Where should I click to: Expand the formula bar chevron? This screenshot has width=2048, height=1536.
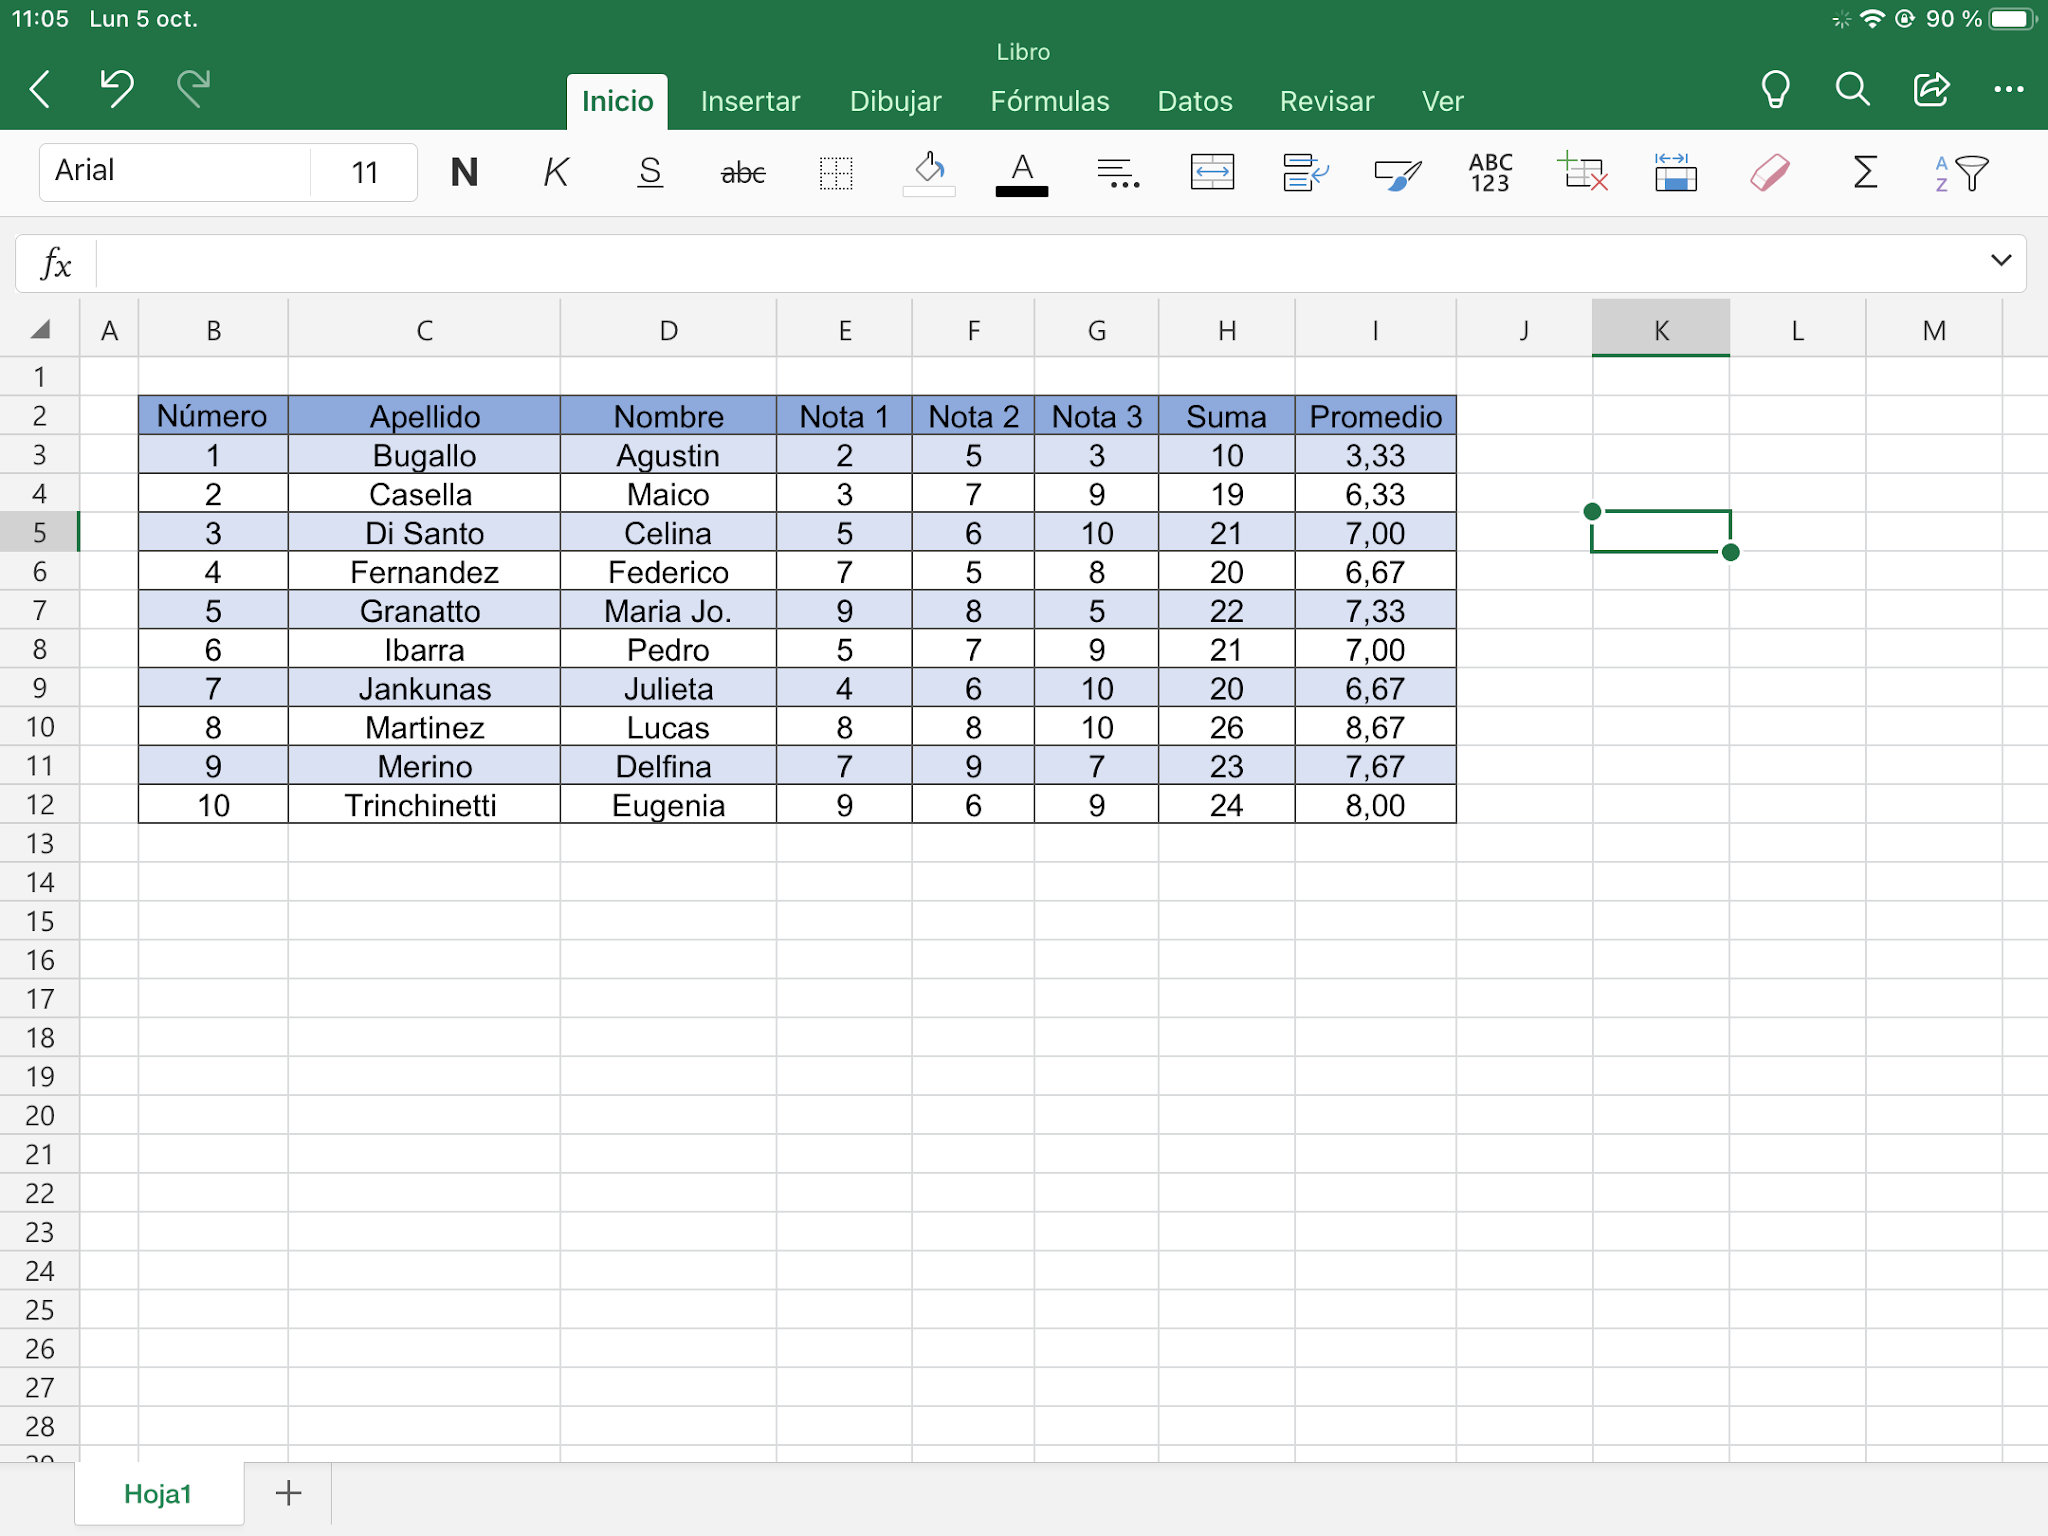[x=2000, y=261]
